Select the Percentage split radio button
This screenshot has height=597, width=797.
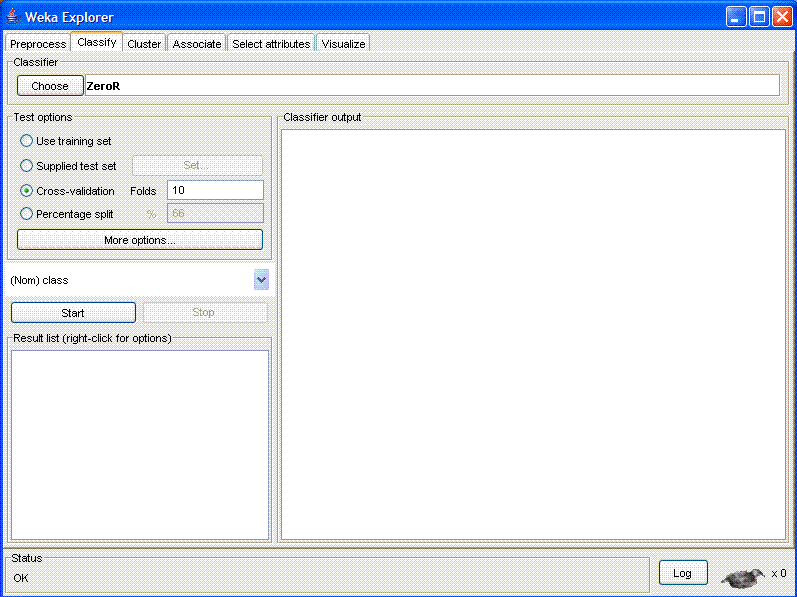click(26, 214)
